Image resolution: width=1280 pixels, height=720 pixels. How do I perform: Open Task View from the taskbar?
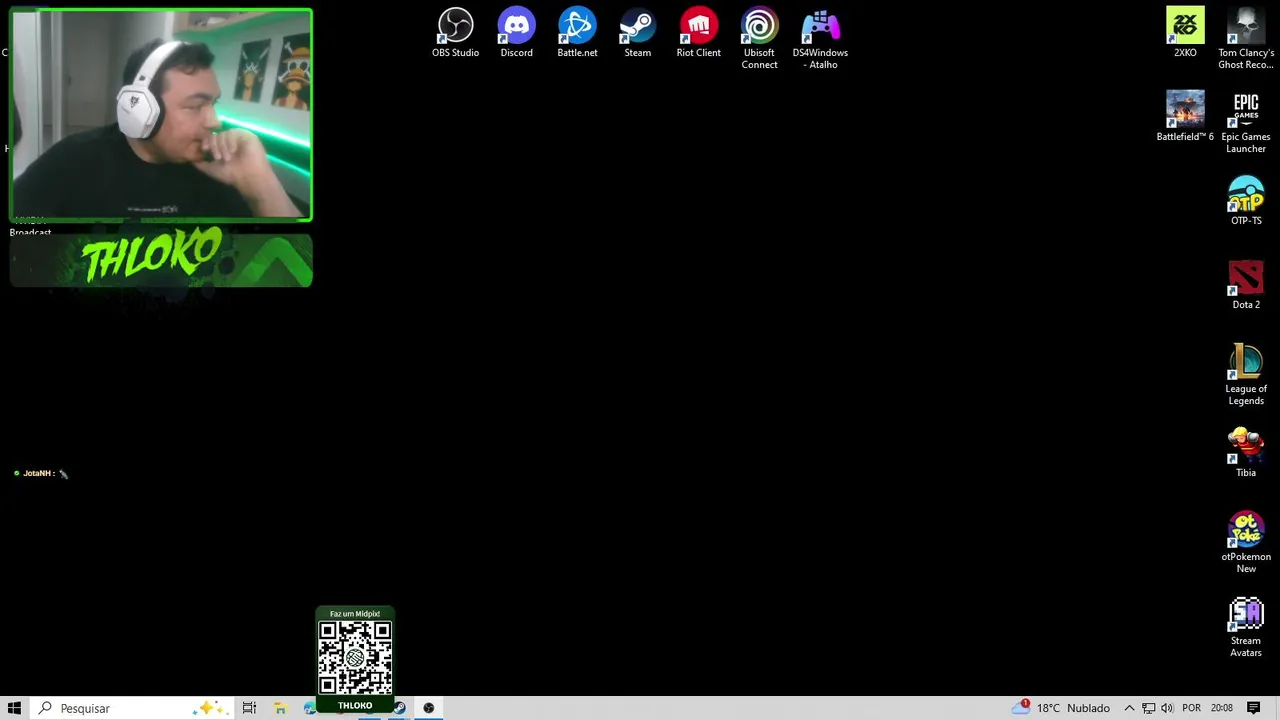249,708
